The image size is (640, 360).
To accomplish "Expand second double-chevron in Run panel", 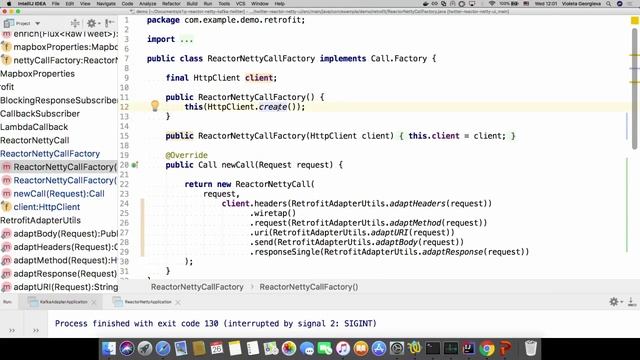I will point(36,330).
